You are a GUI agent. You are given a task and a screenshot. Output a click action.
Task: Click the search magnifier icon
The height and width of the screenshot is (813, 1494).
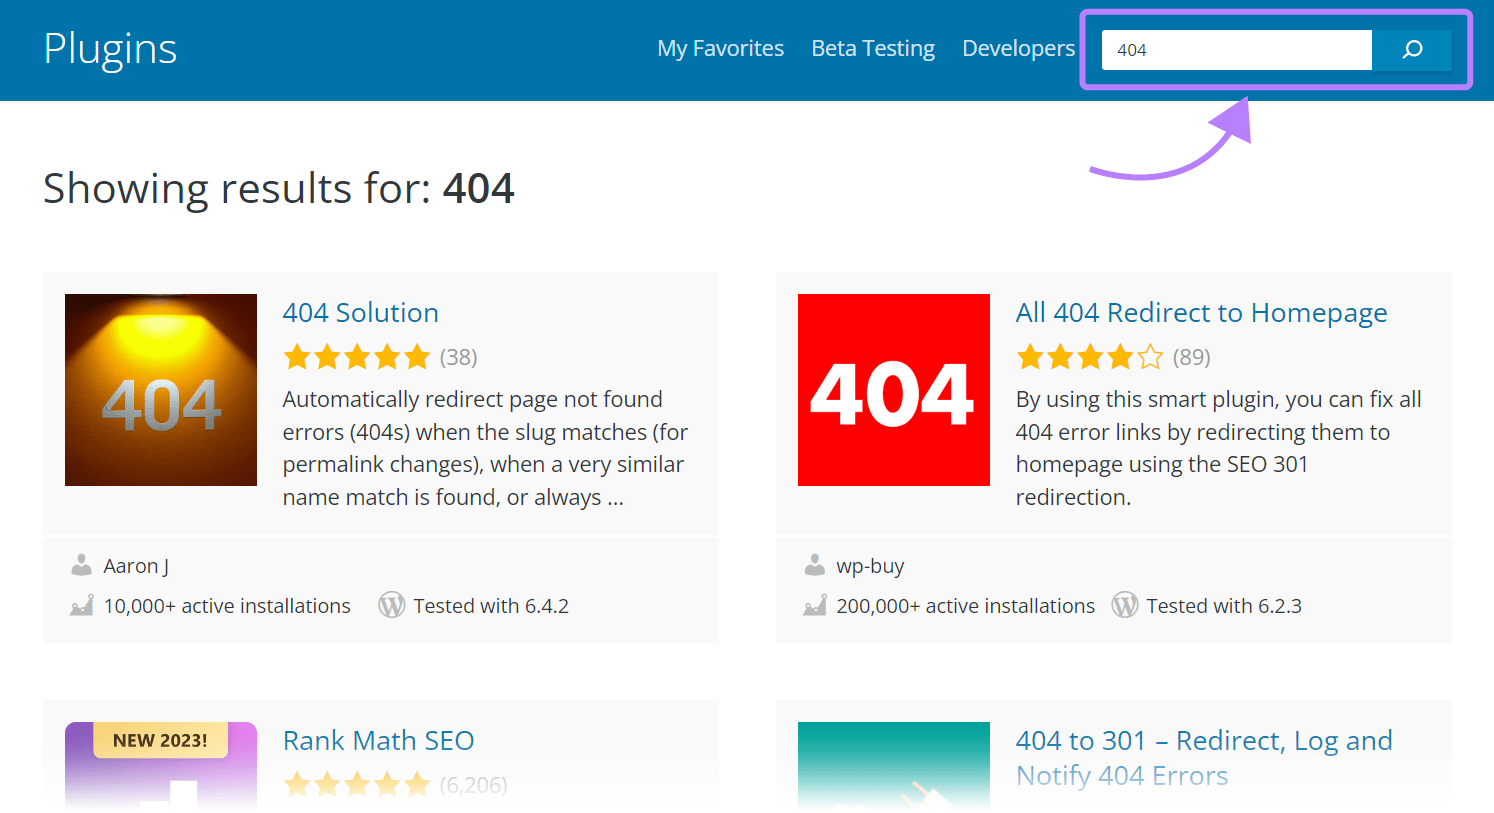1411,49
